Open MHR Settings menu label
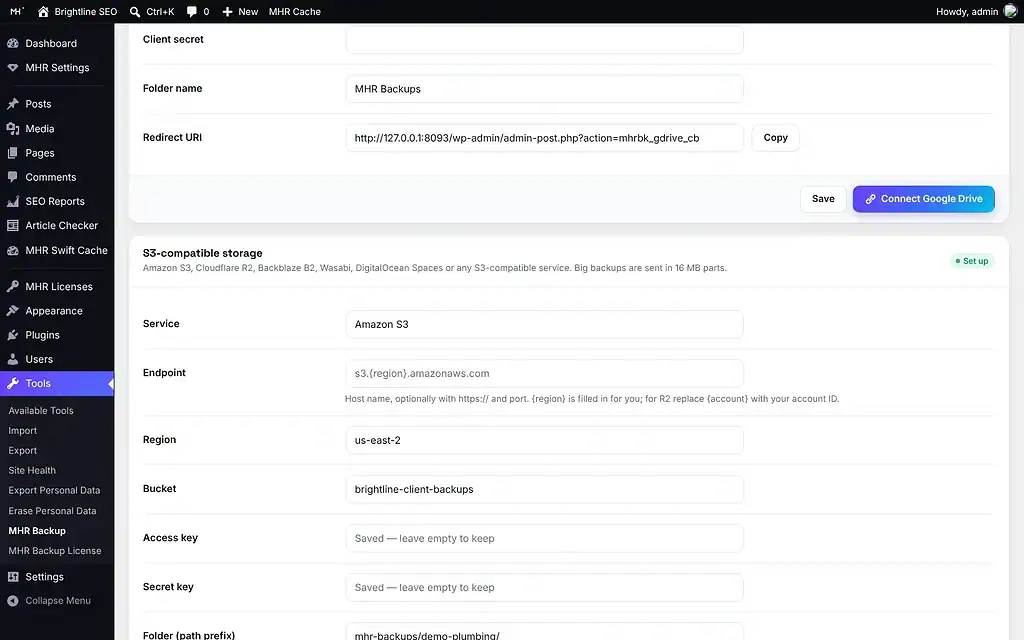The width and height of the screenshot is (1024, 640). pyautogui.click(x=57, y=67)
